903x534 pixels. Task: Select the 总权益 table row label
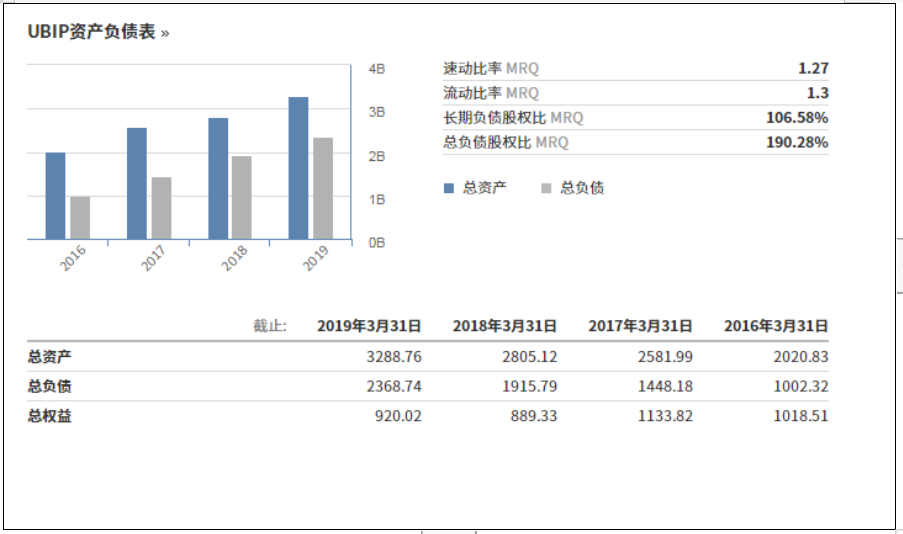(50, 416)
